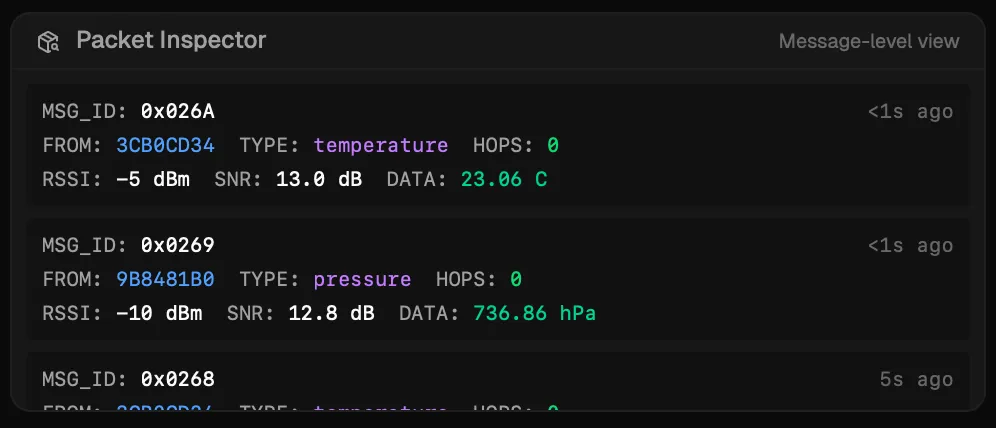
Task: Click the timestamp of message 0x026A
Action: click(910, 112)
